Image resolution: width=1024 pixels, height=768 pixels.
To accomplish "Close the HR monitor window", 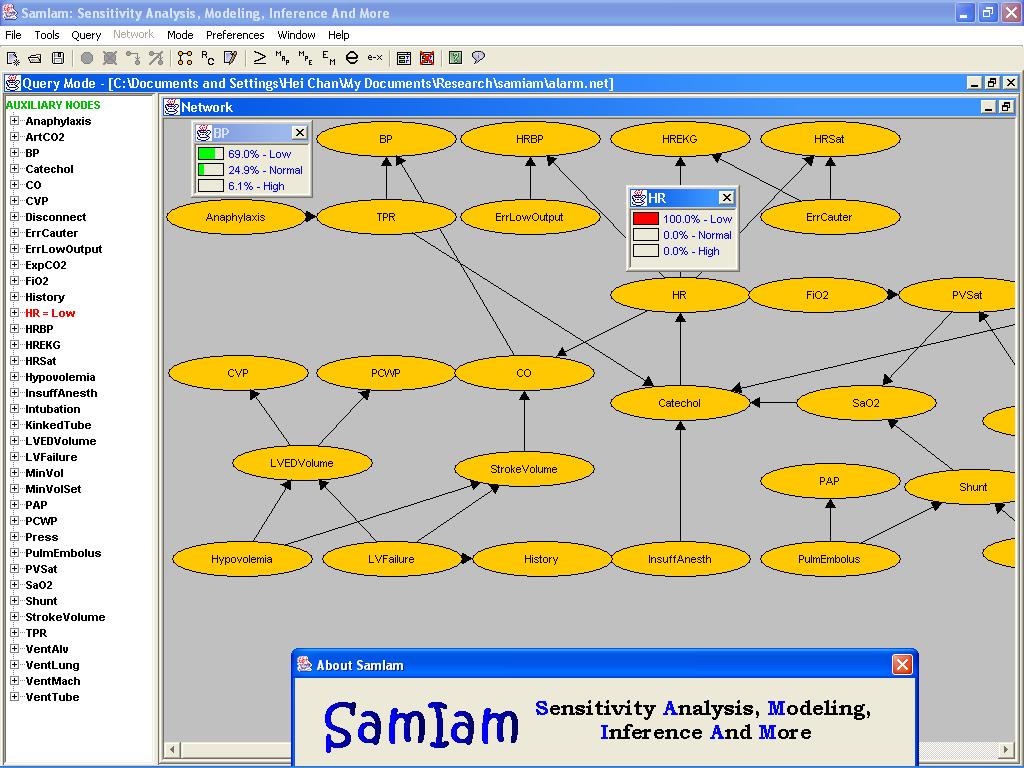I will point(726,197).
